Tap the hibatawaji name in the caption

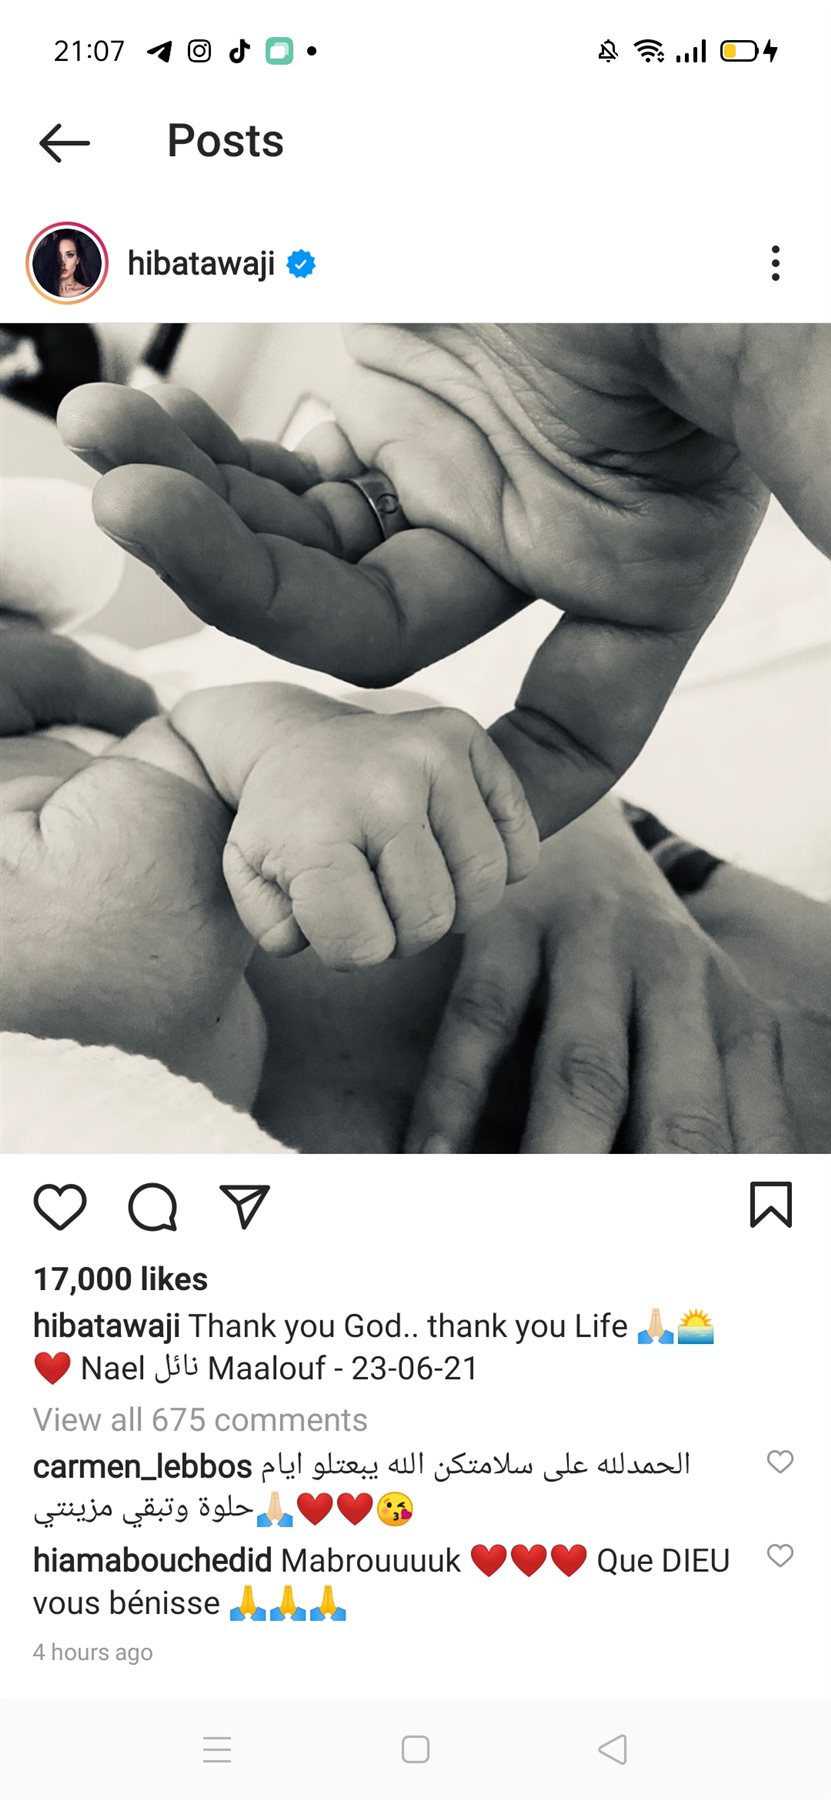107,1326
